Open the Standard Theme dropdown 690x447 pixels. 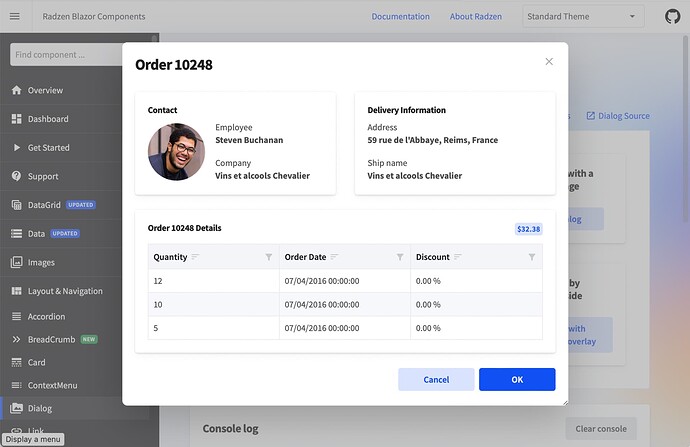pyautogui.click(x=583, y=17)
